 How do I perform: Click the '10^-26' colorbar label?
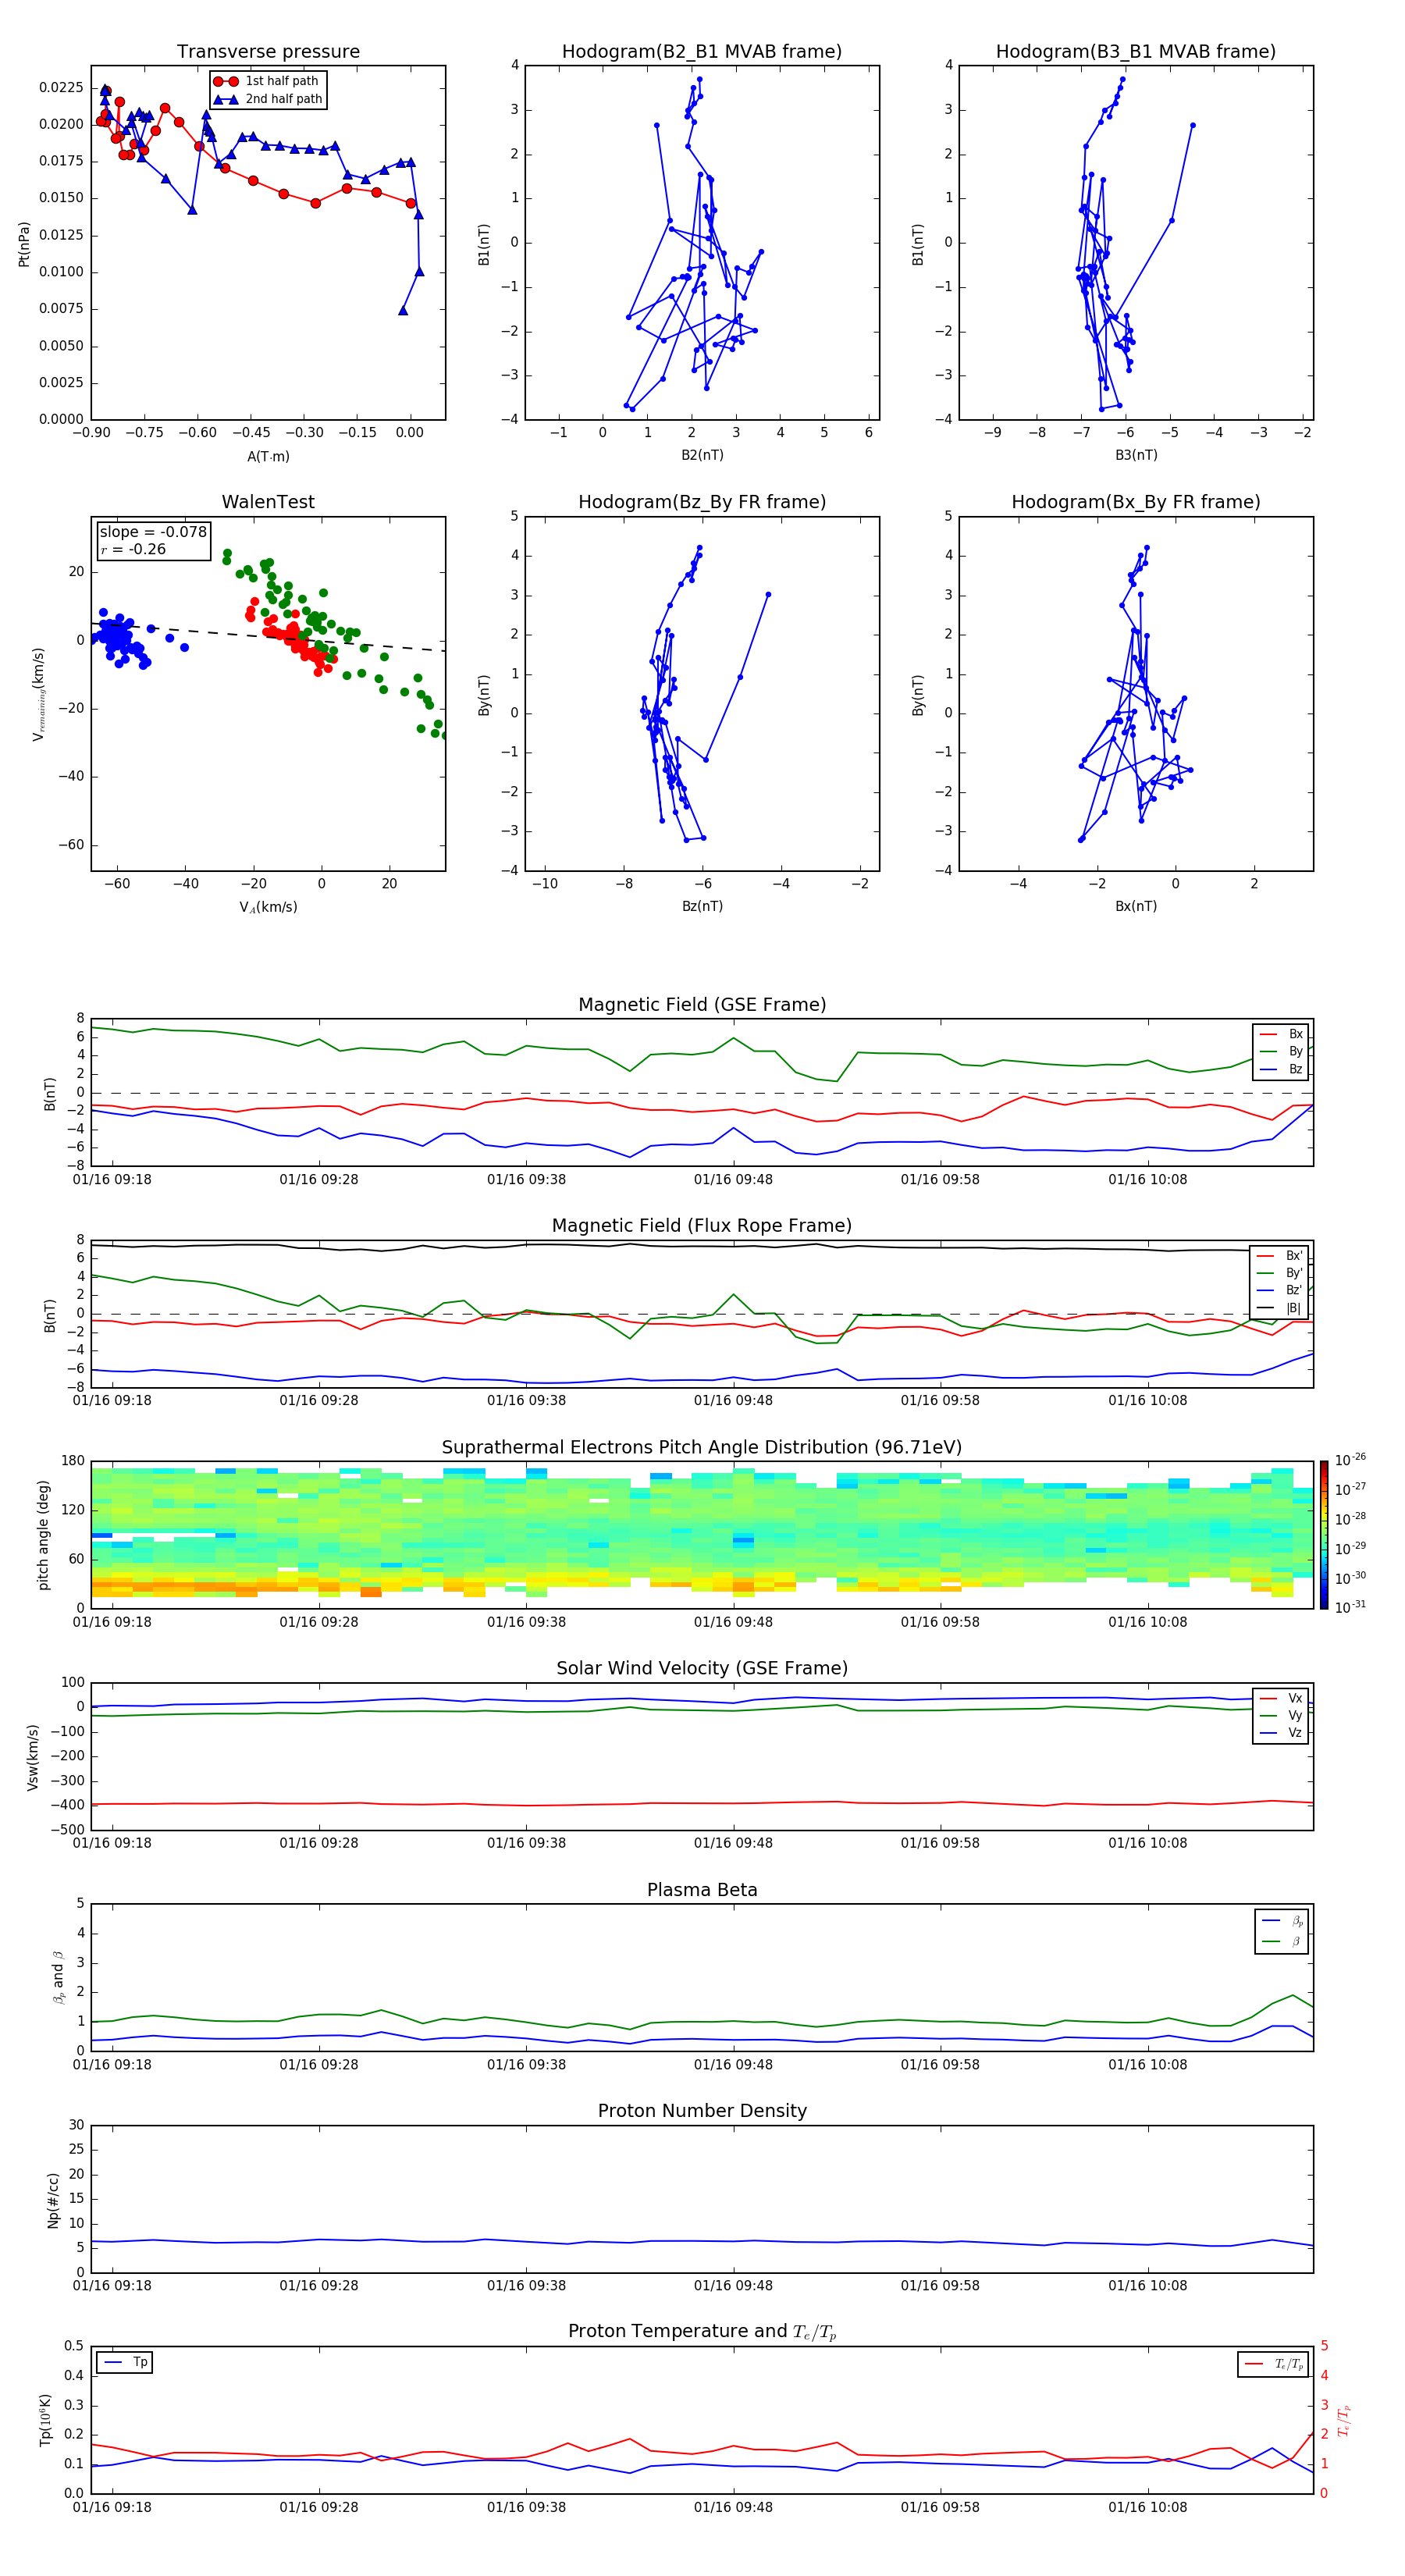[x=1350, y=1460]
